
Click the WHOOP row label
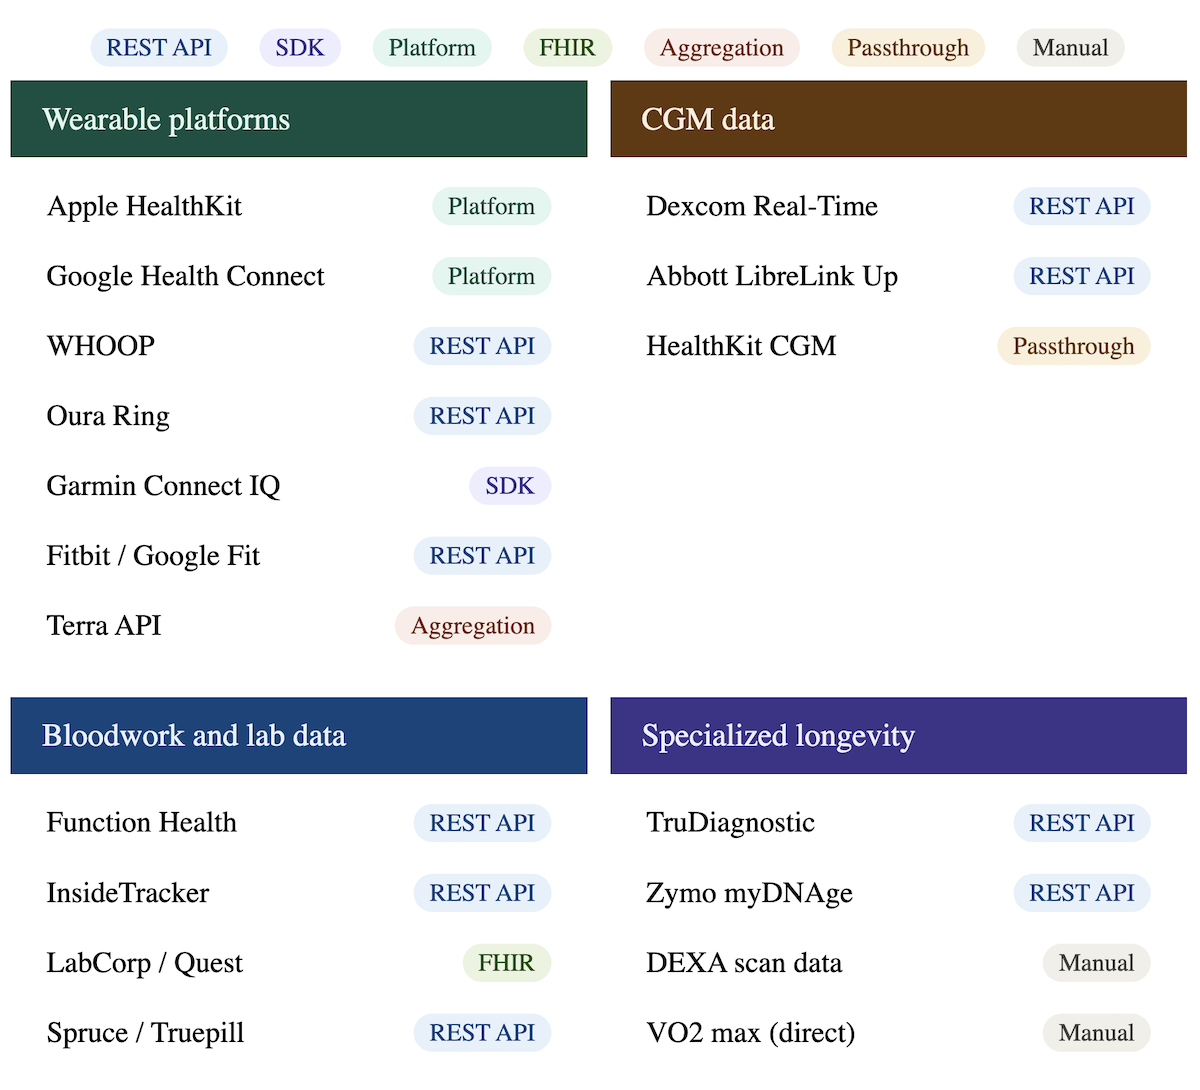tap(100, 346)
